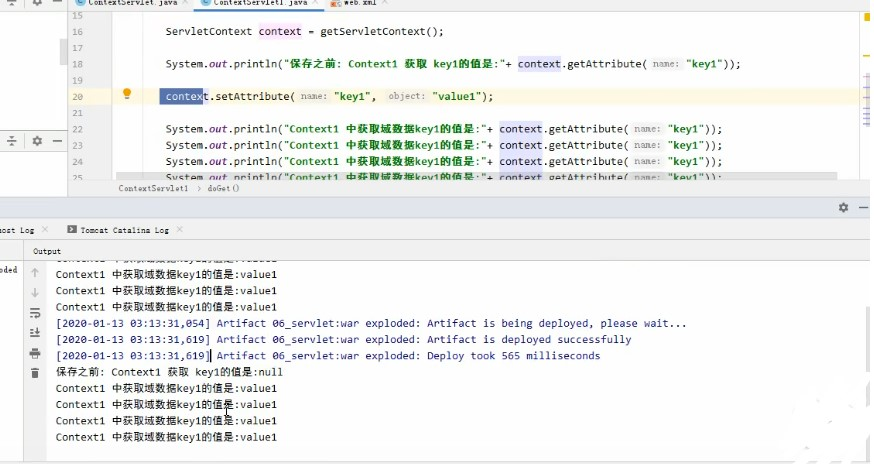Viewport: 874px width, 473px height.
Task: Open Run panel settings gear icon
Action: (843, 207)
